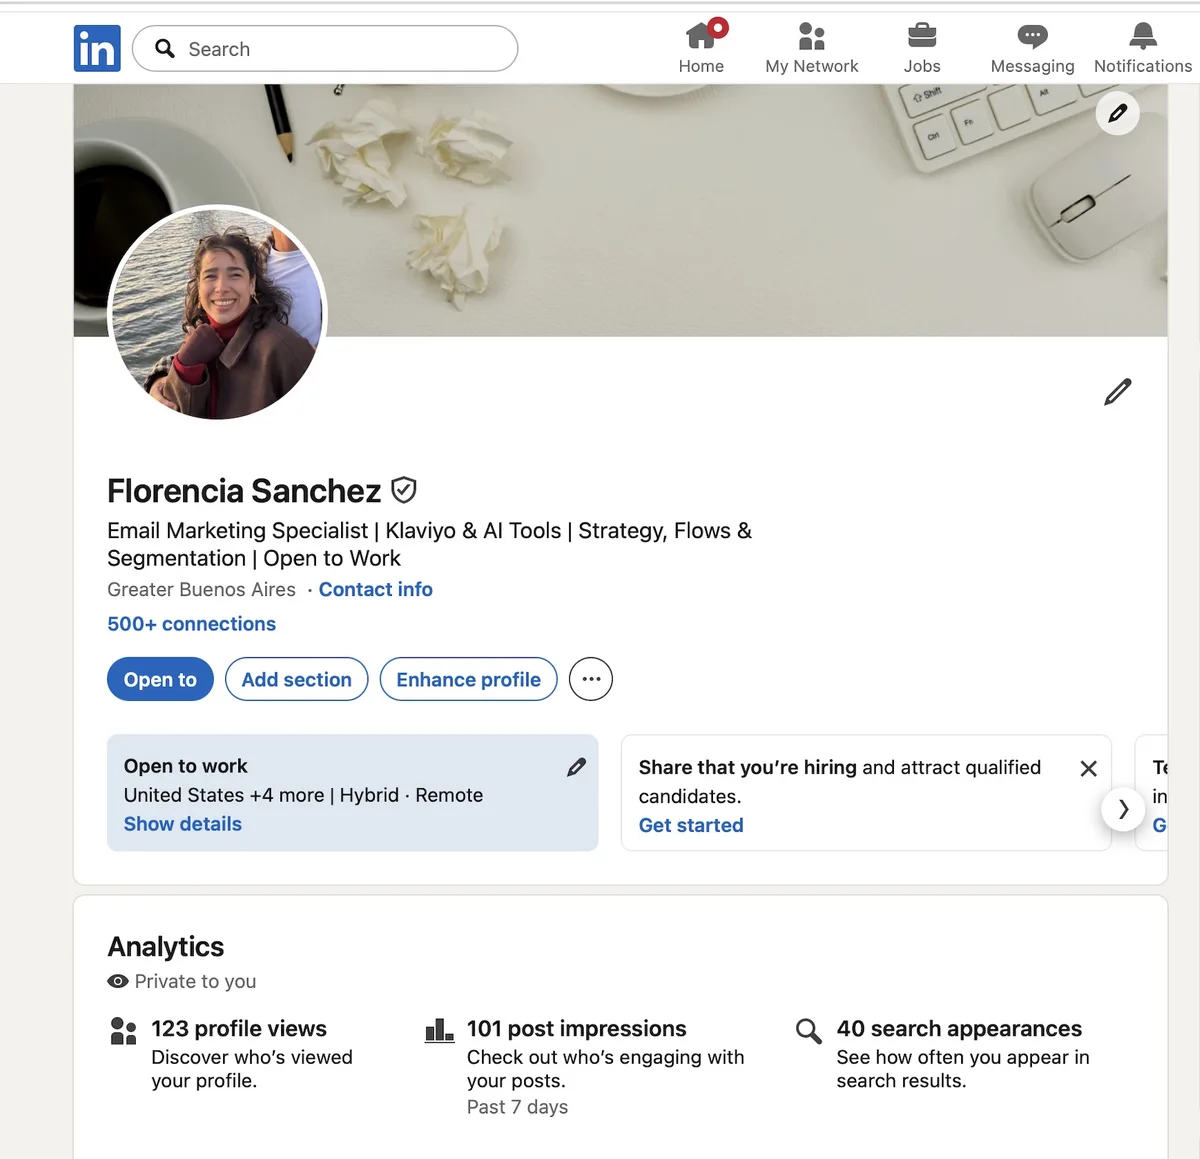This screenshot has width=1200, height=1159.
Task: Click the Greater Buenos Aires location text
Action: (x=202, y=589)
